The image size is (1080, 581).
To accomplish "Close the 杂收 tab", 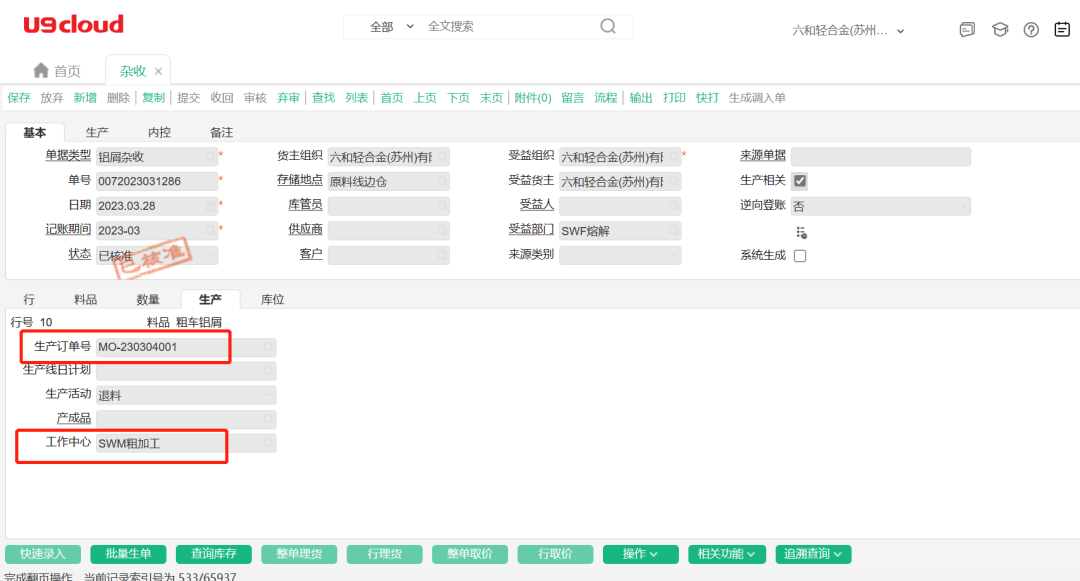I will [x=158, y=71].
